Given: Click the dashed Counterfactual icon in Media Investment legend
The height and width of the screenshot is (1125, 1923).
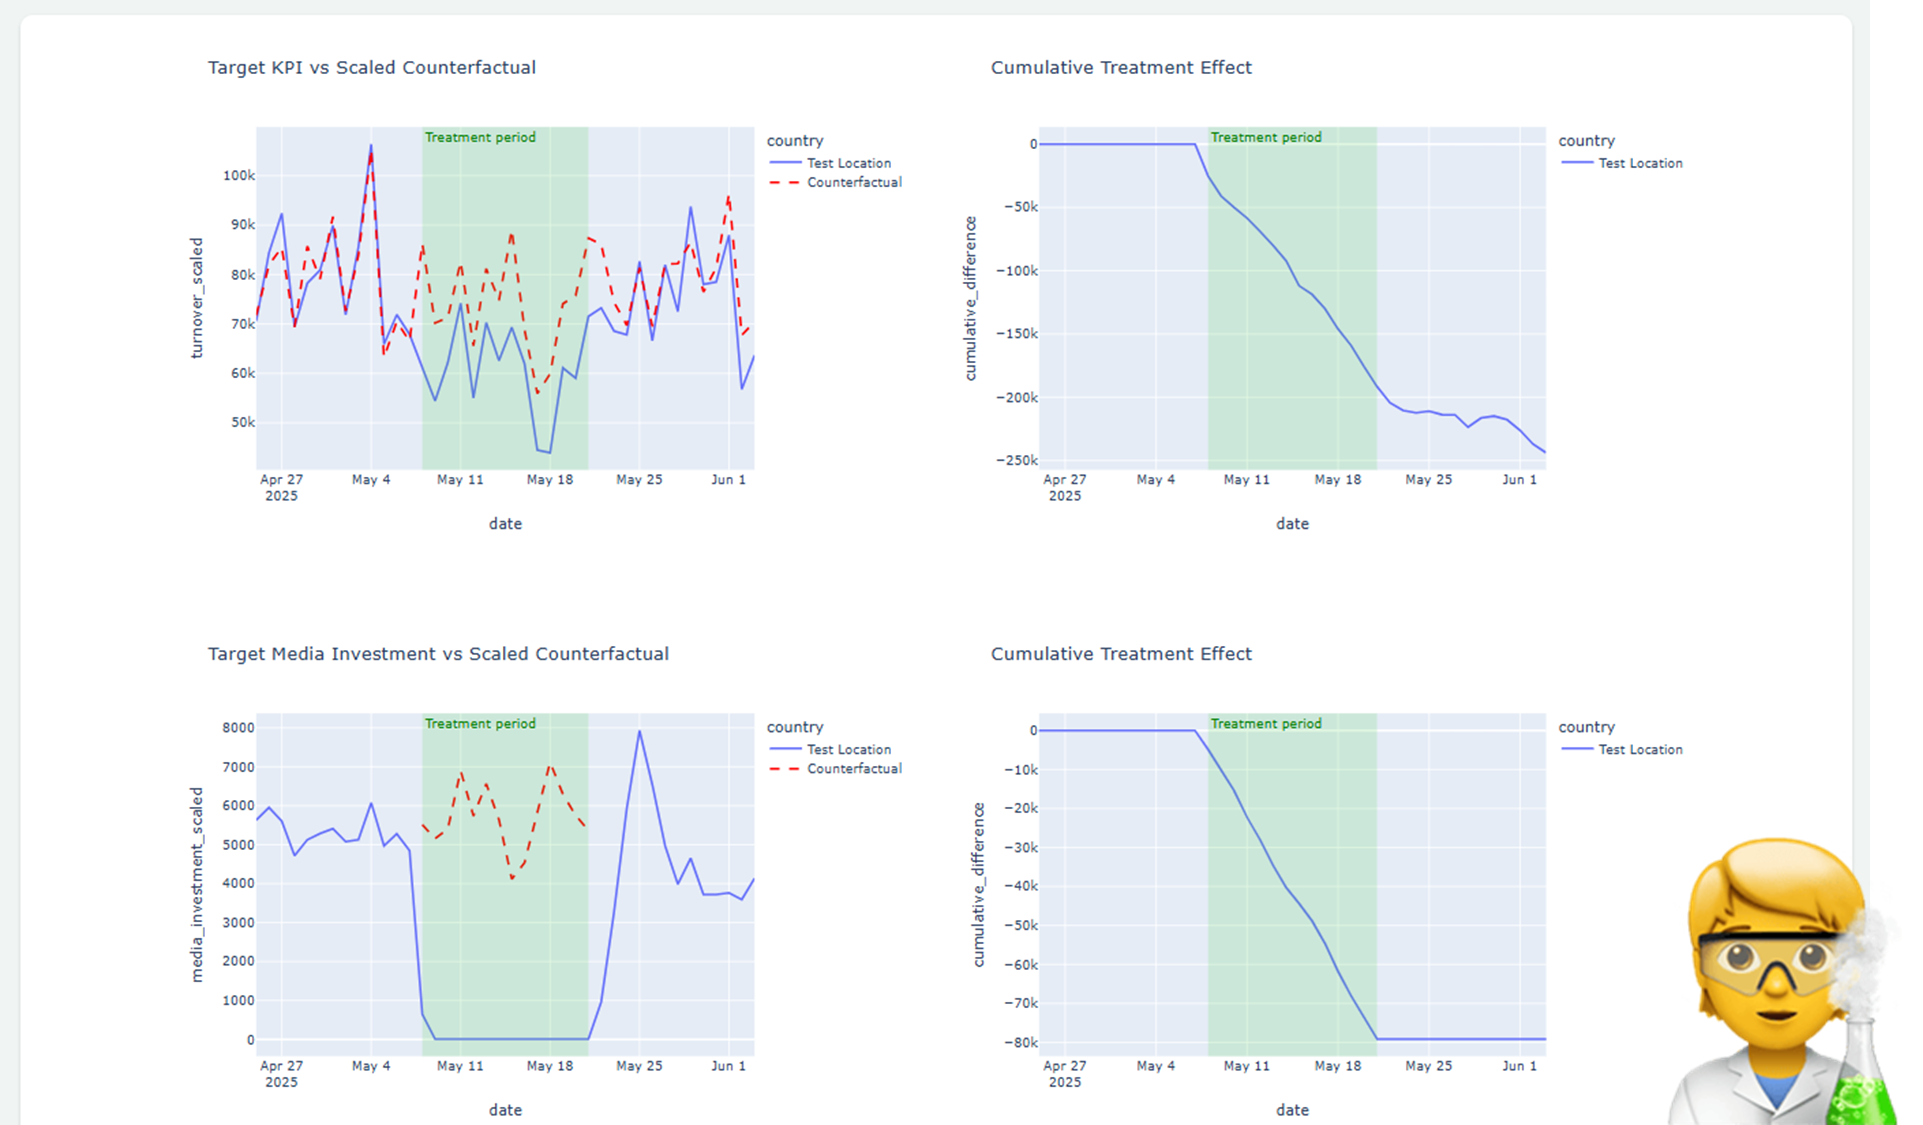Looking at the screenshot, I should pyautogui.click(x=783, y=768).
